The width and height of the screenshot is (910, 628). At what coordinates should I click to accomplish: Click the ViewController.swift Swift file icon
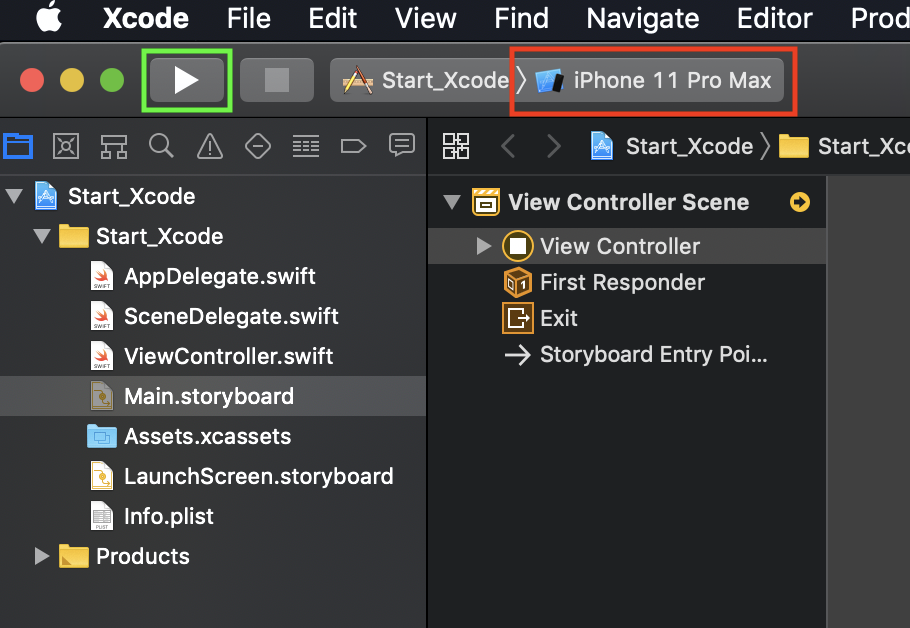(102, 356)
